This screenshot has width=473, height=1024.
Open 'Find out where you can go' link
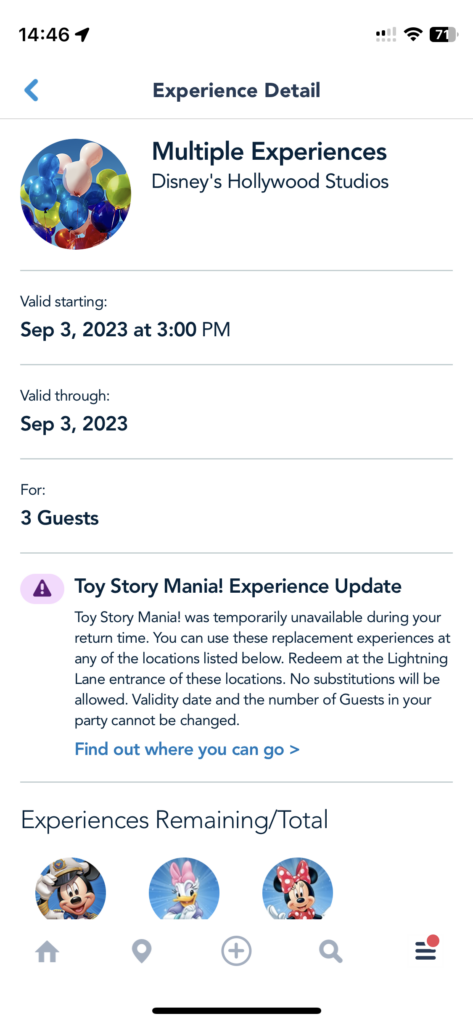(x=187, y=749)
